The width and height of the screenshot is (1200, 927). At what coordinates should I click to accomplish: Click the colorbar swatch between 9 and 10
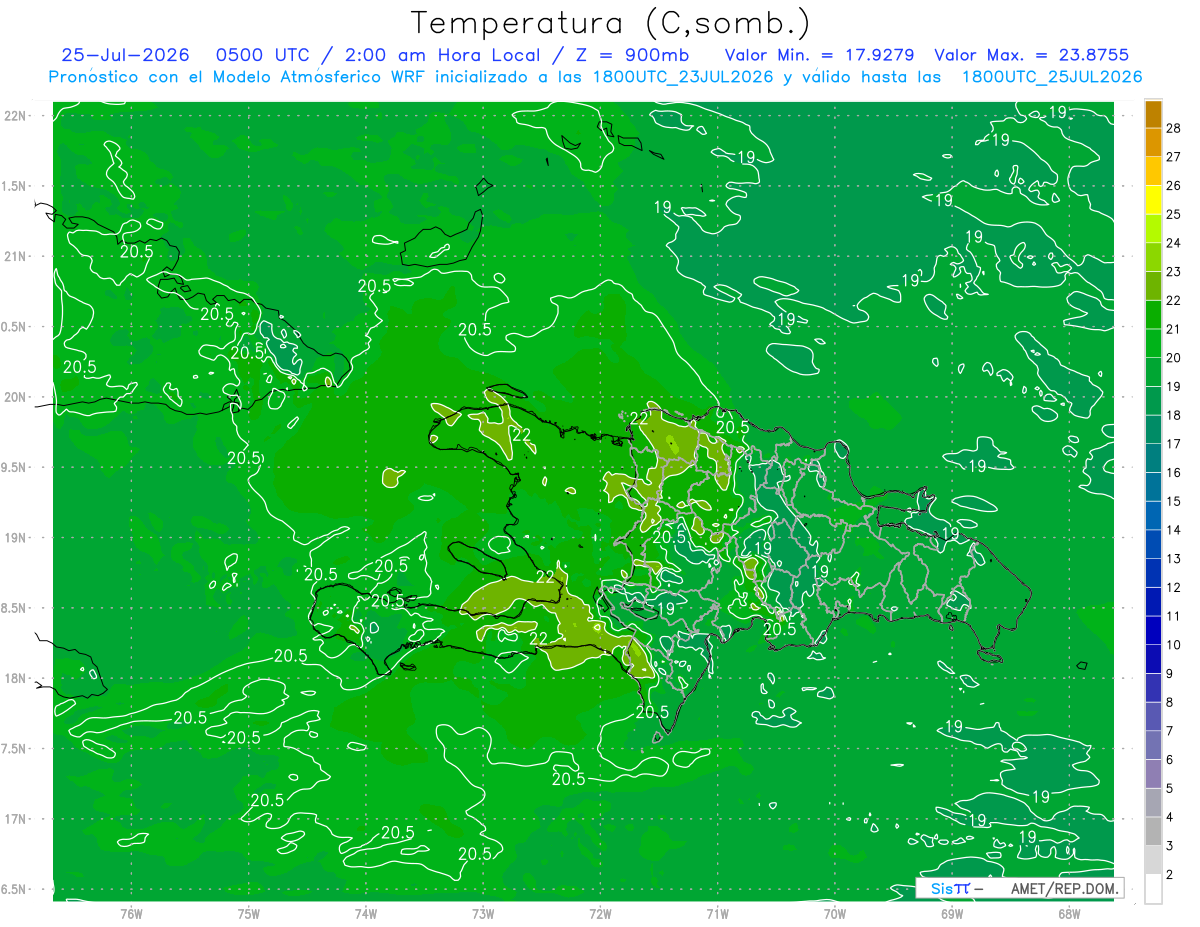[1153, 659]
